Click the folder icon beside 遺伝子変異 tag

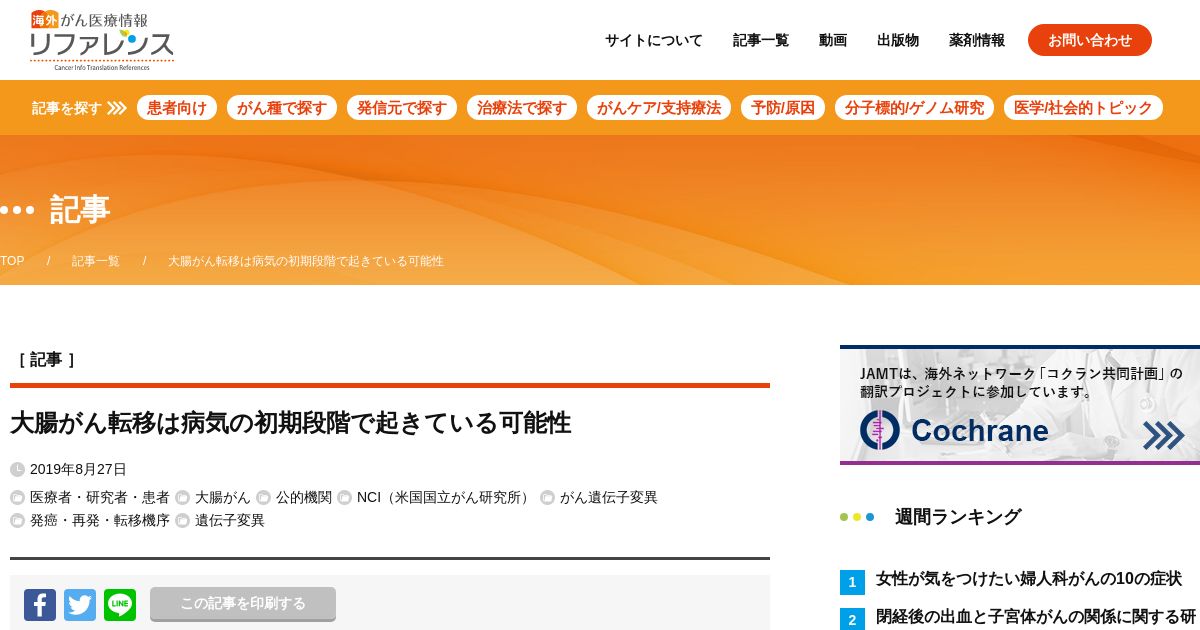tap(182, 521)
